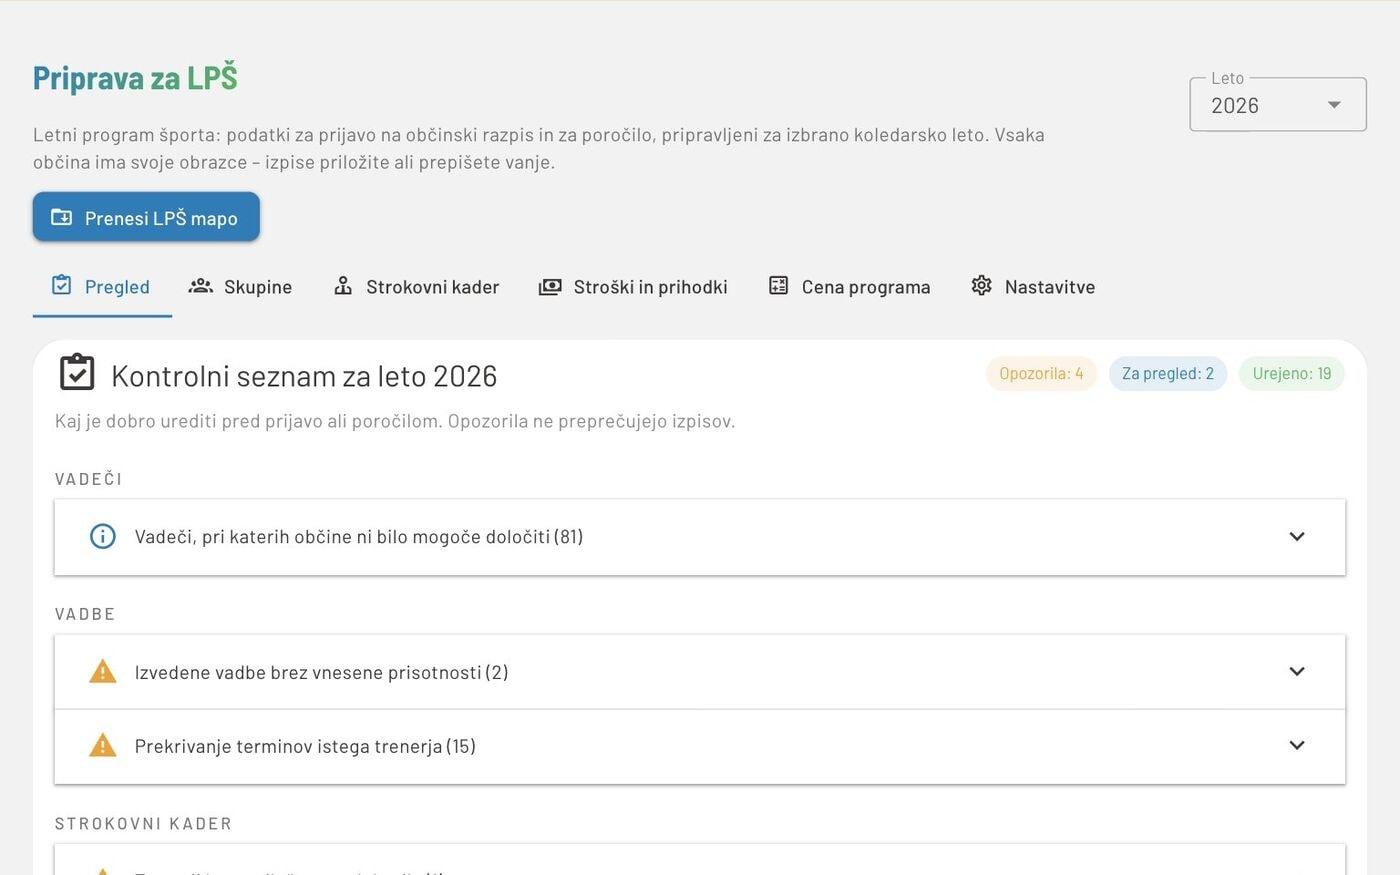The width and height of the screenshot is (1400, 875).
Task: Click the Opozorila: 4 badge
Action: click(x=1041, y=374)
